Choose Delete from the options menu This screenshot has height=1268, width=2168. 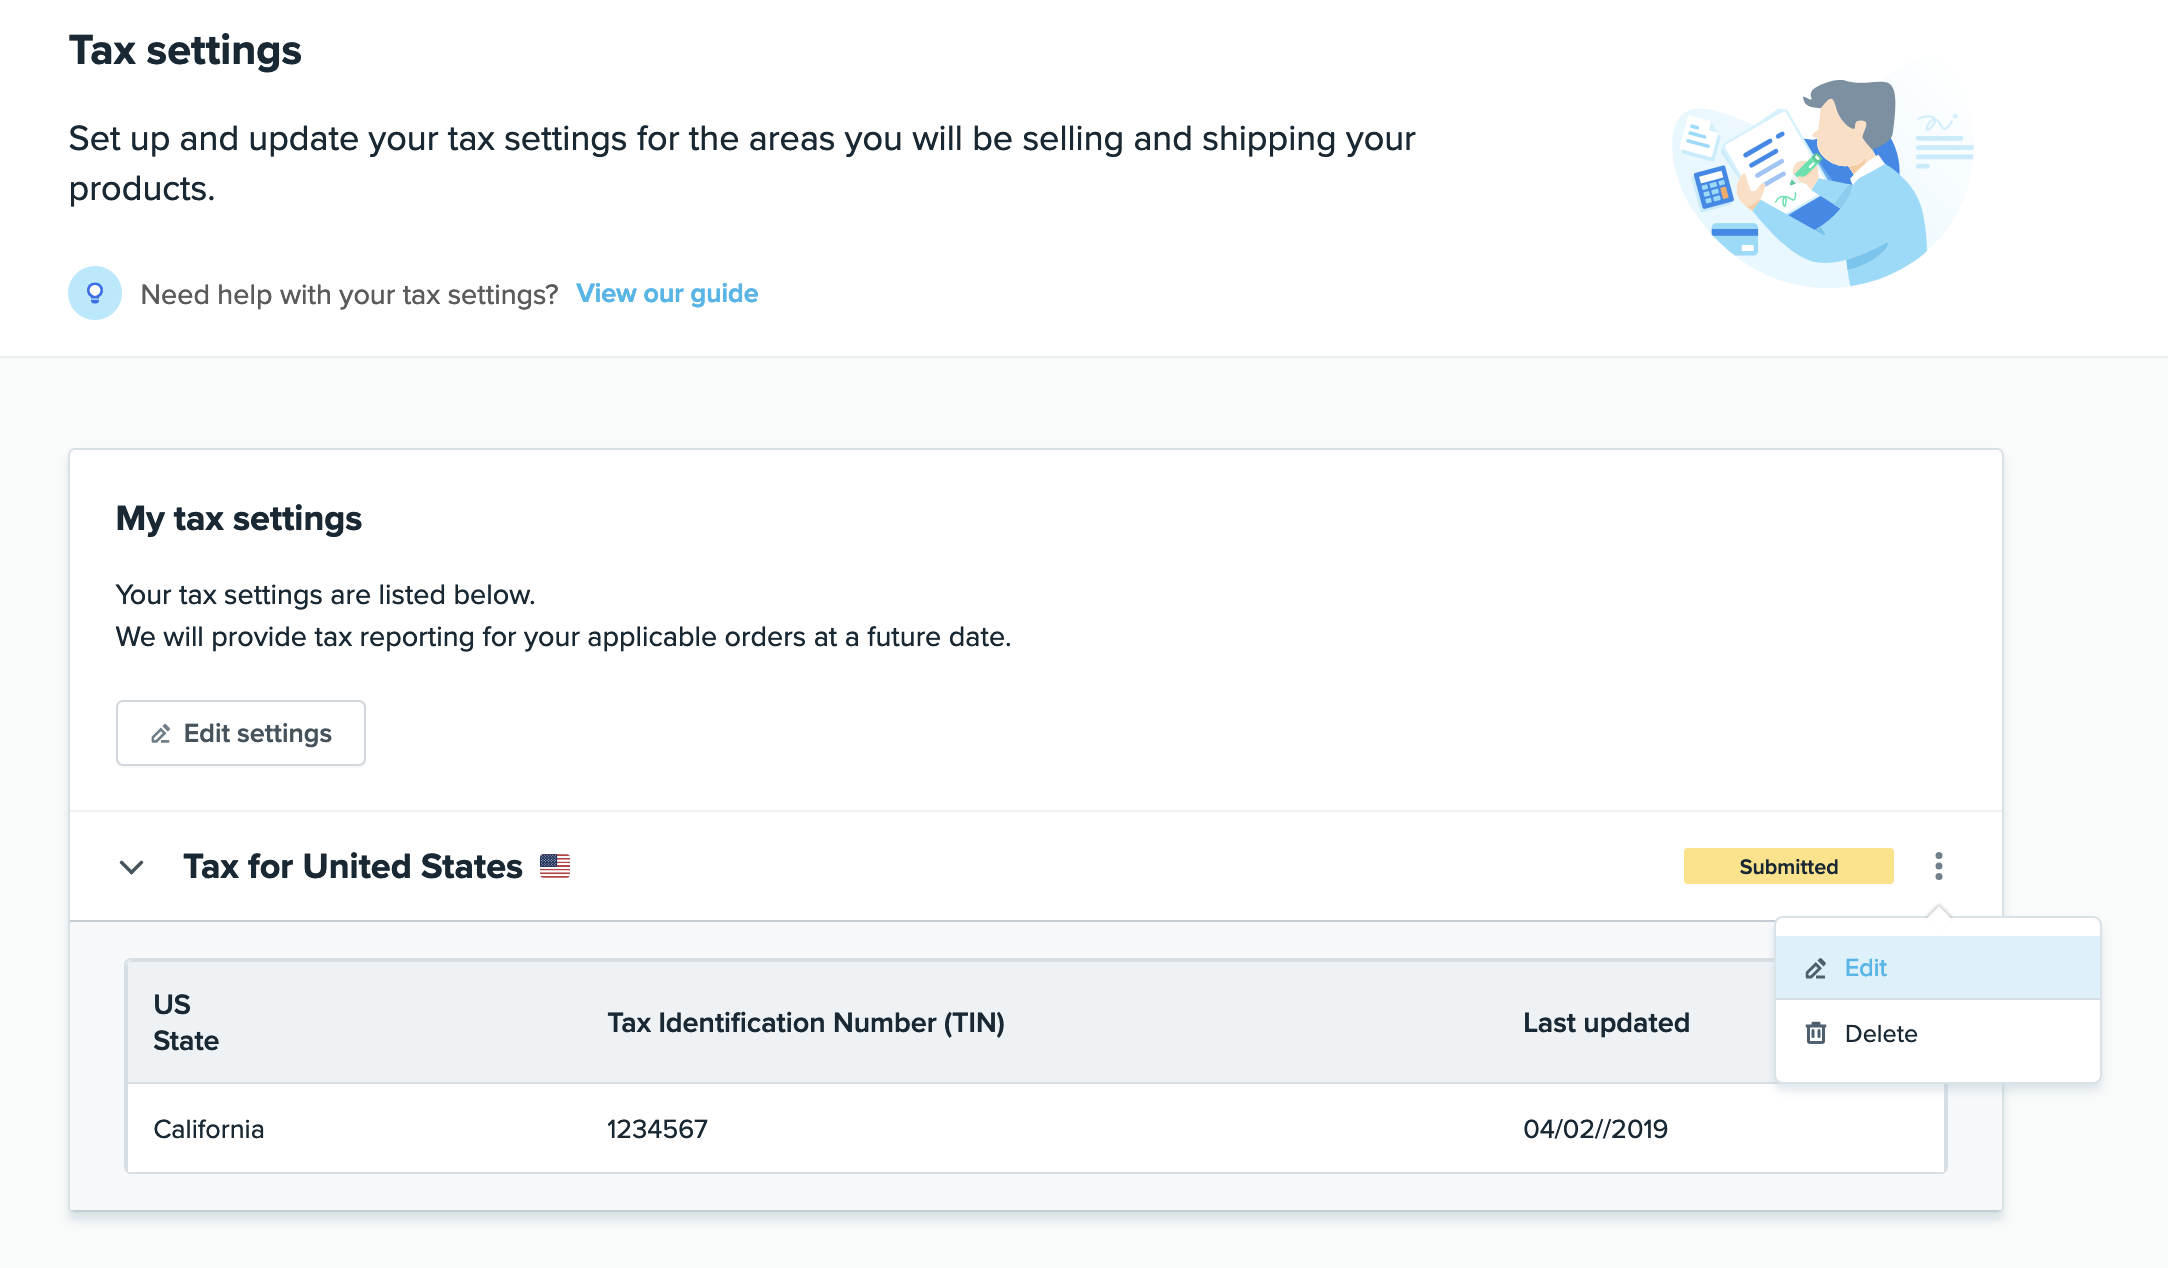1880,1034
